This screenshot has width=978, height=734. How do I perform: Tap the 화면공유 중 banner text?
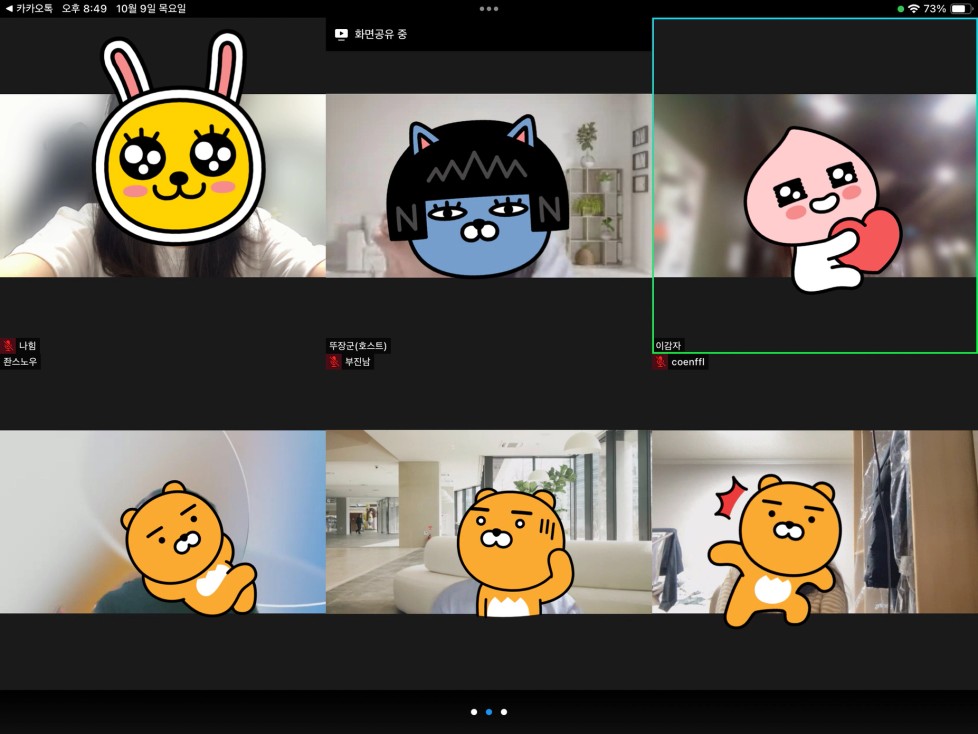381,34
